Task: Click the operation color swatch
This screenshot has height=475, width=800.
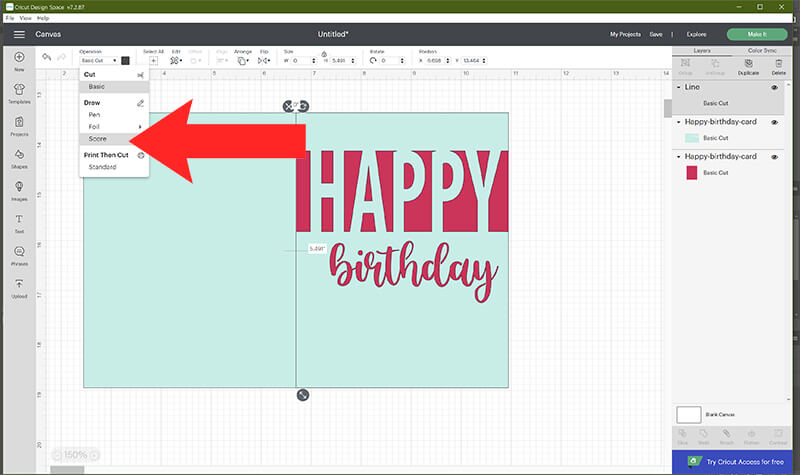Action: pos(125,61)
